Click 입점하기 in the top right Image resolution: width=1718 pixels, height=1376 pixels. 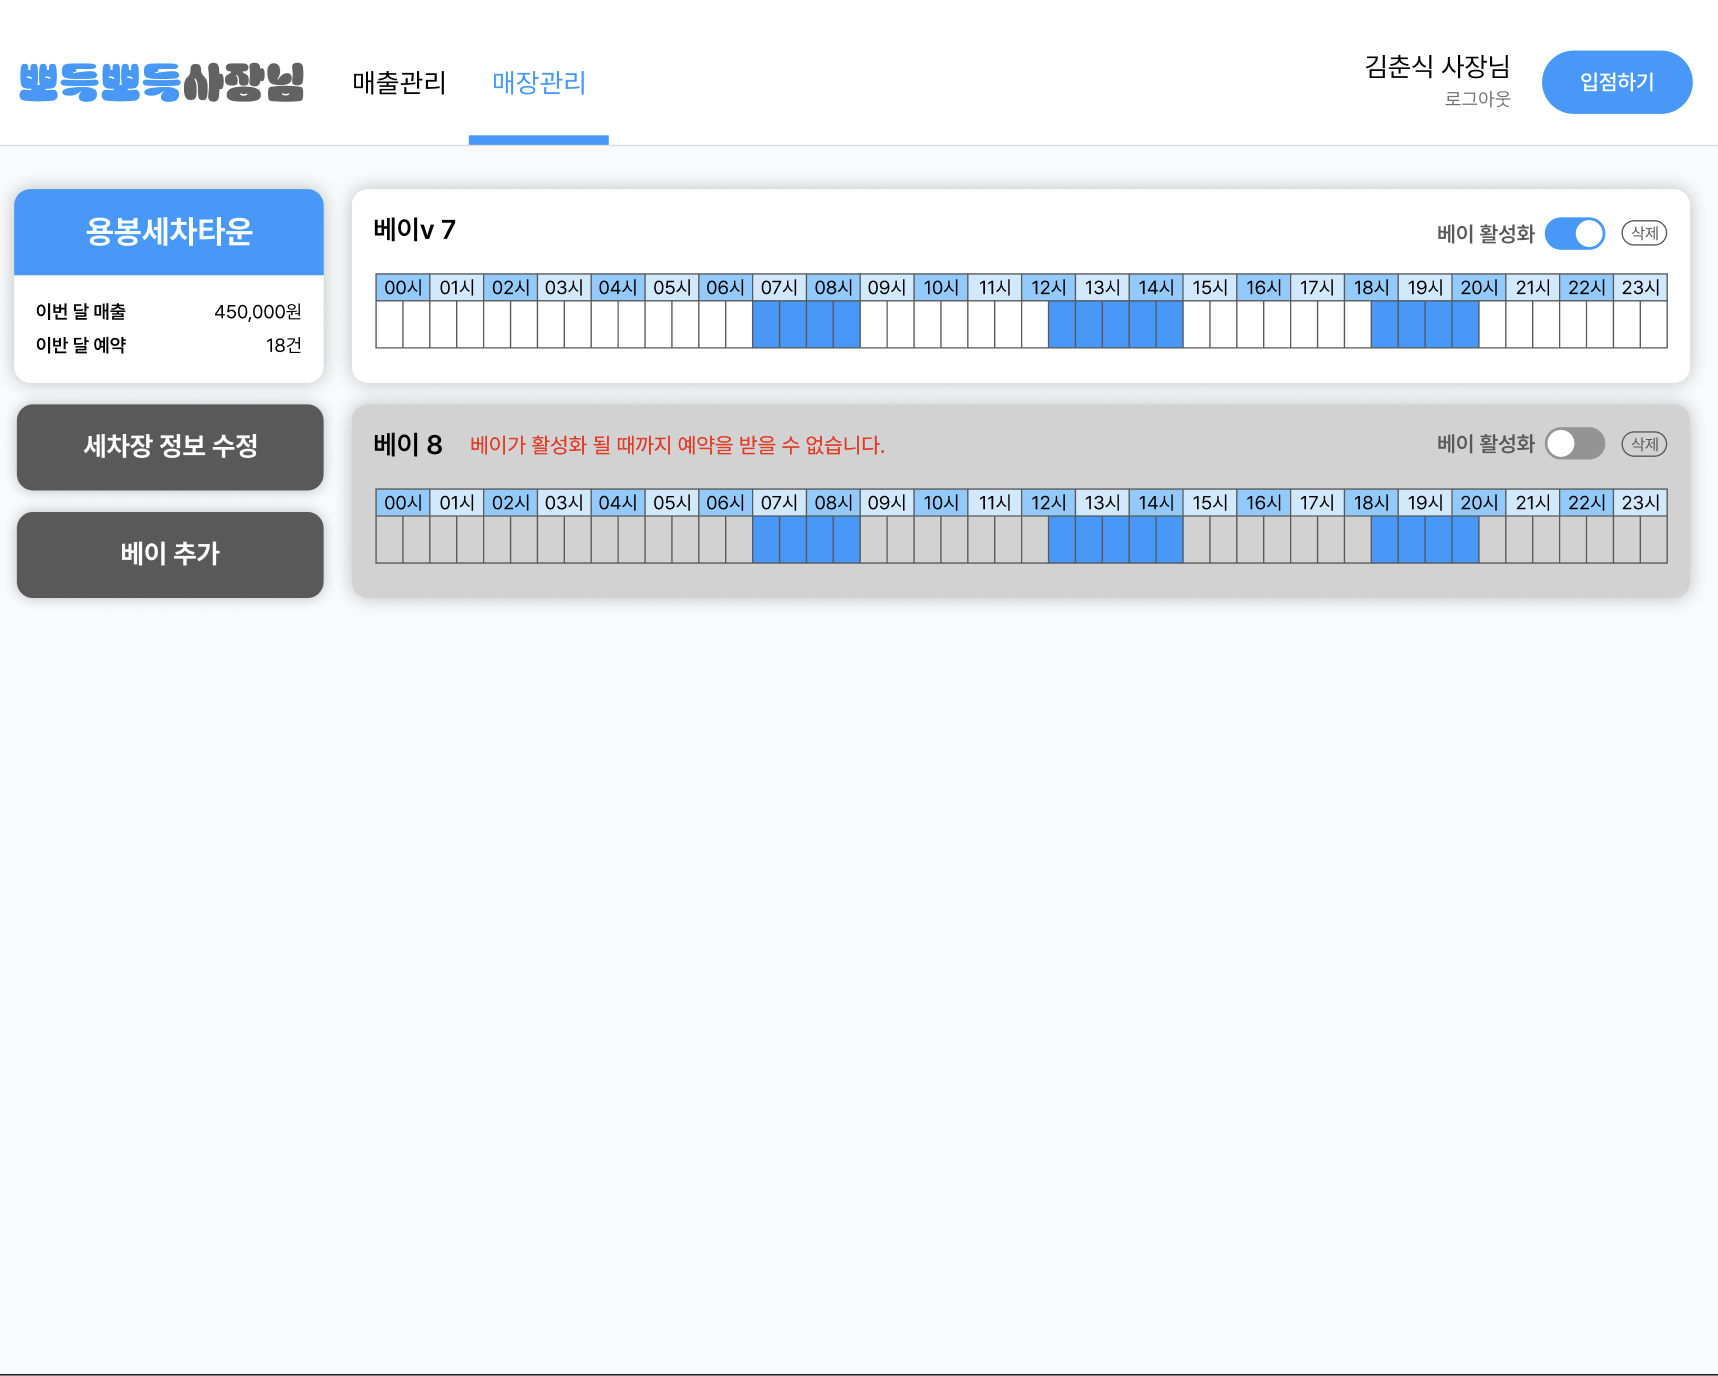[x=1616, y=81]
